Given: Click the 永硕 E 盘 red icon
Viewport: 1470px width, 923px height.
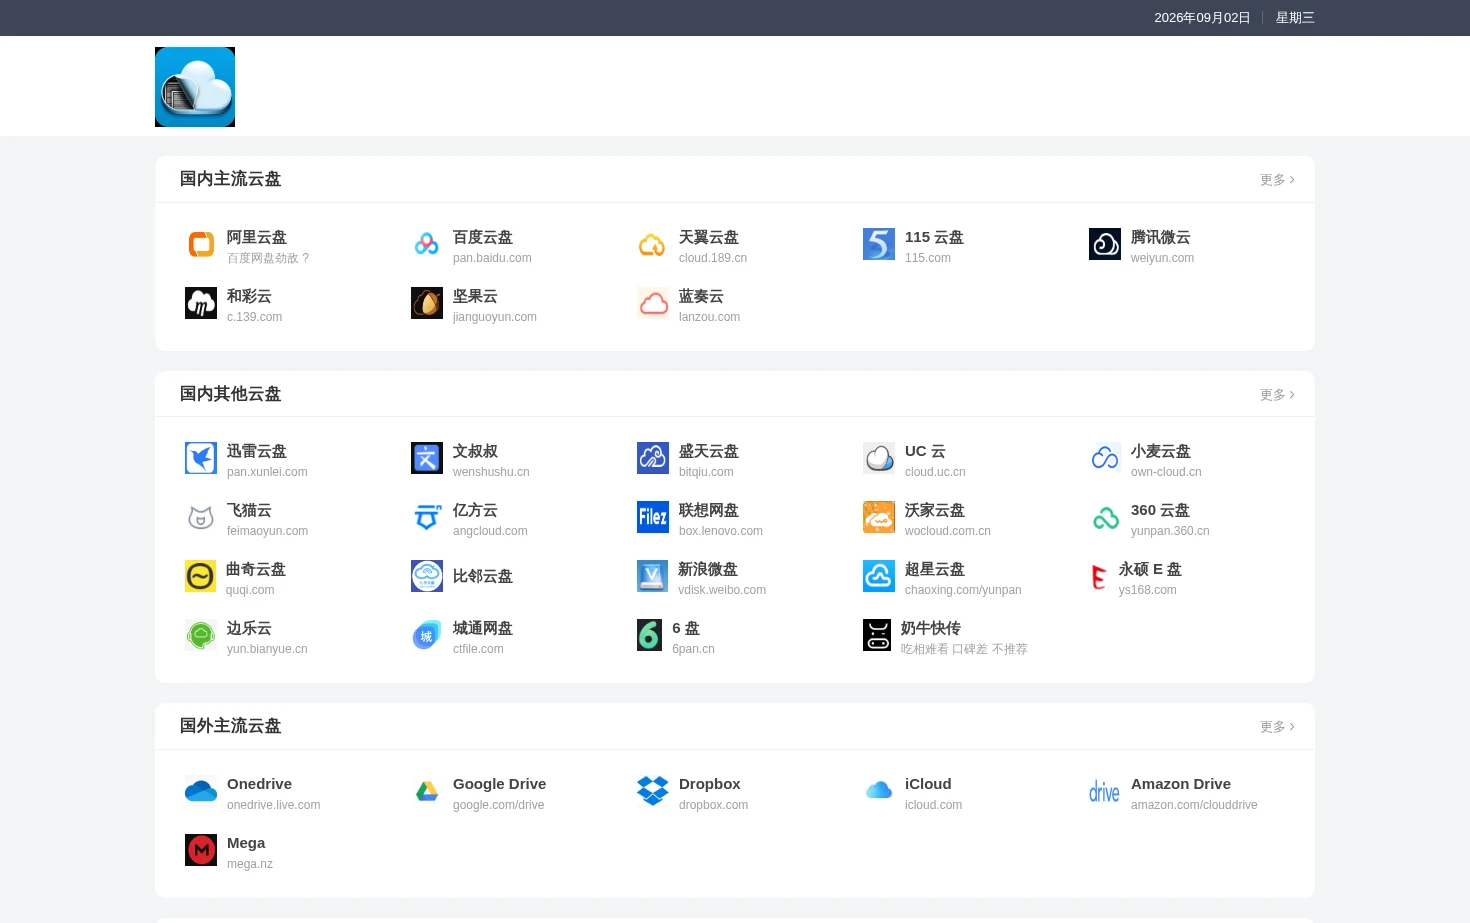Looking at the screenshot, I should [1099, 576].
